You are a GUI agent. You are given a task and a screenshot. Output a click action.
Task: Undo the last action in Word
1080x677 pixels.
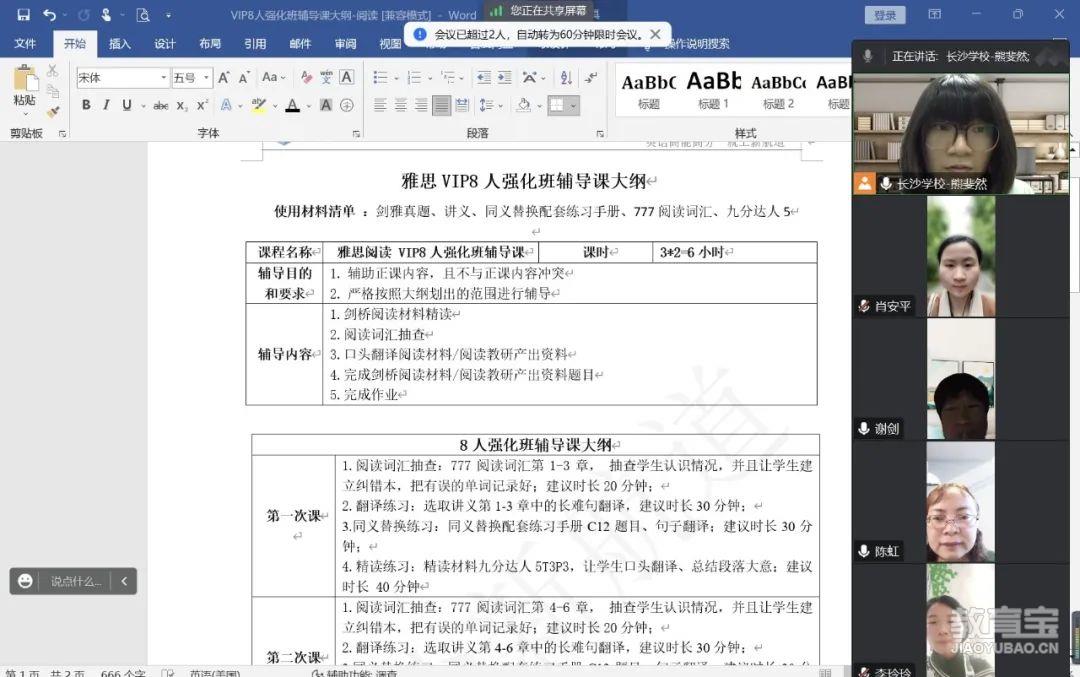(49, 14)
